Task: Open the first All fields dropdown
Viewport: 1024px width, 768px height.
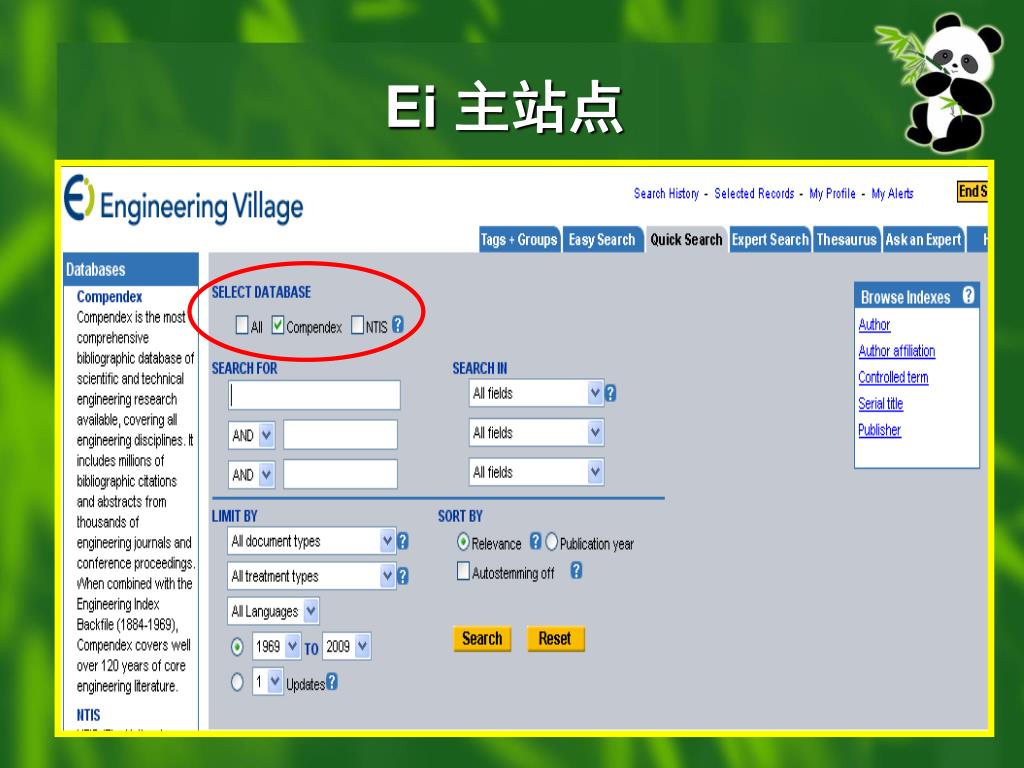Action: click(536, 393)
